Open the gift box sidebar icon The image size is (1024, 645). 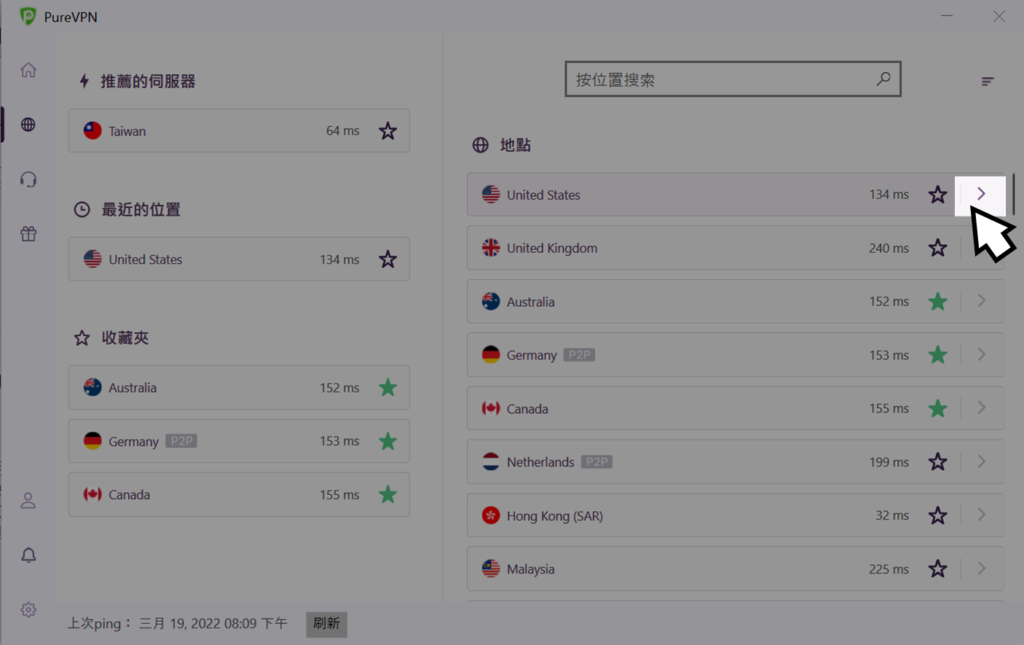[x=28, y=234]
